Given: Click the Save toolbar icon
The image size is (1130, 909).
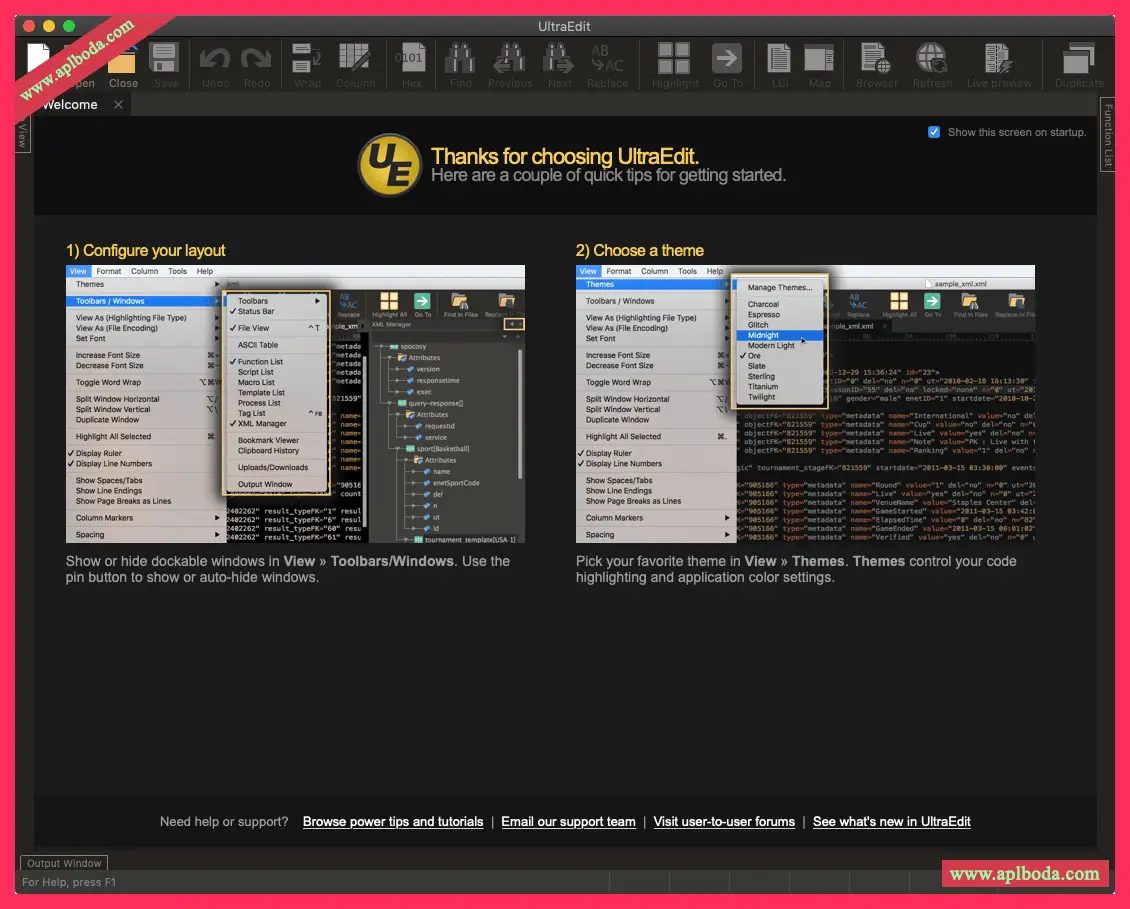Looking at the screenshot, I should point(165,65).
